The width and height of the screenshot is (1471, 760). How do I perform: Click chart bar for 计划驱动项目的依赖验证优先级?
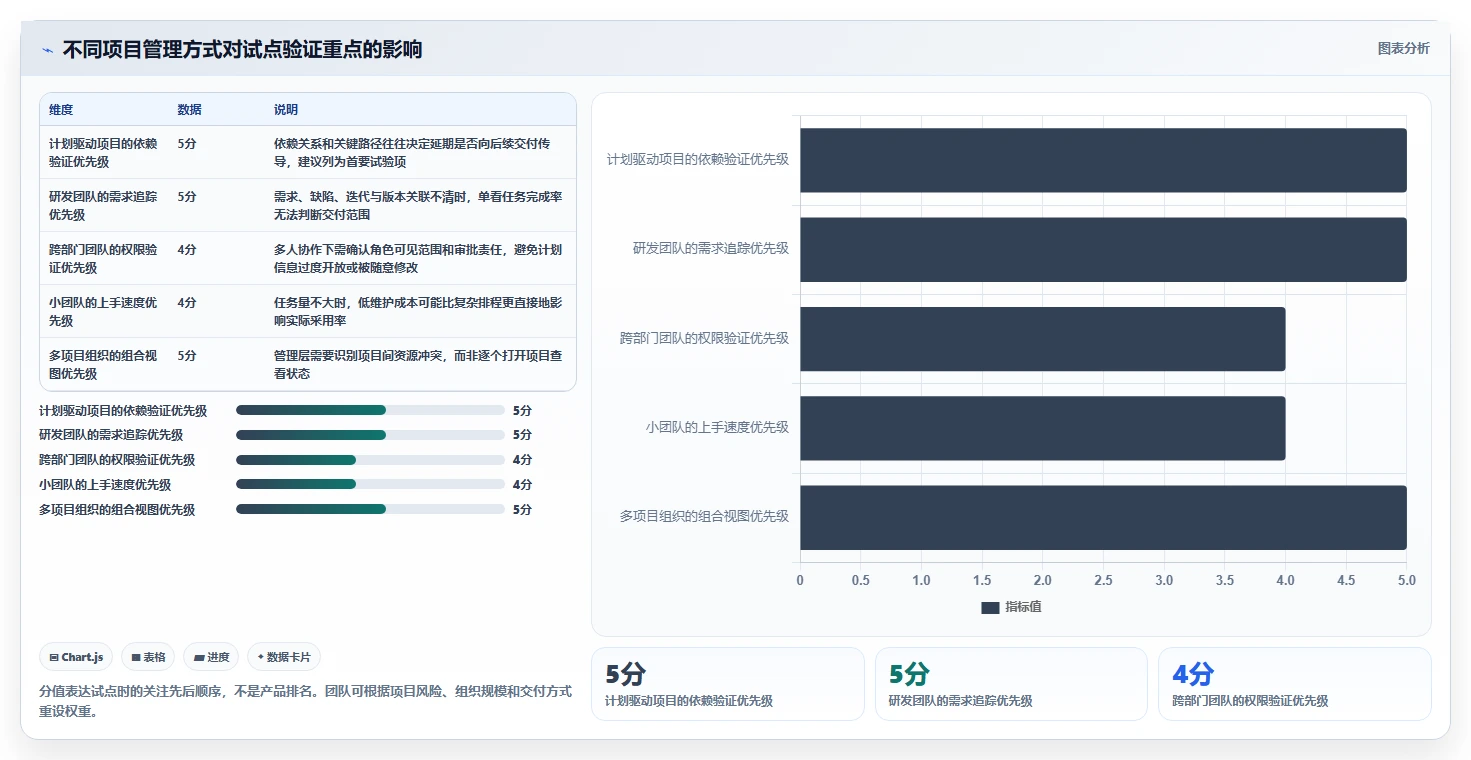click(1103, 160)
